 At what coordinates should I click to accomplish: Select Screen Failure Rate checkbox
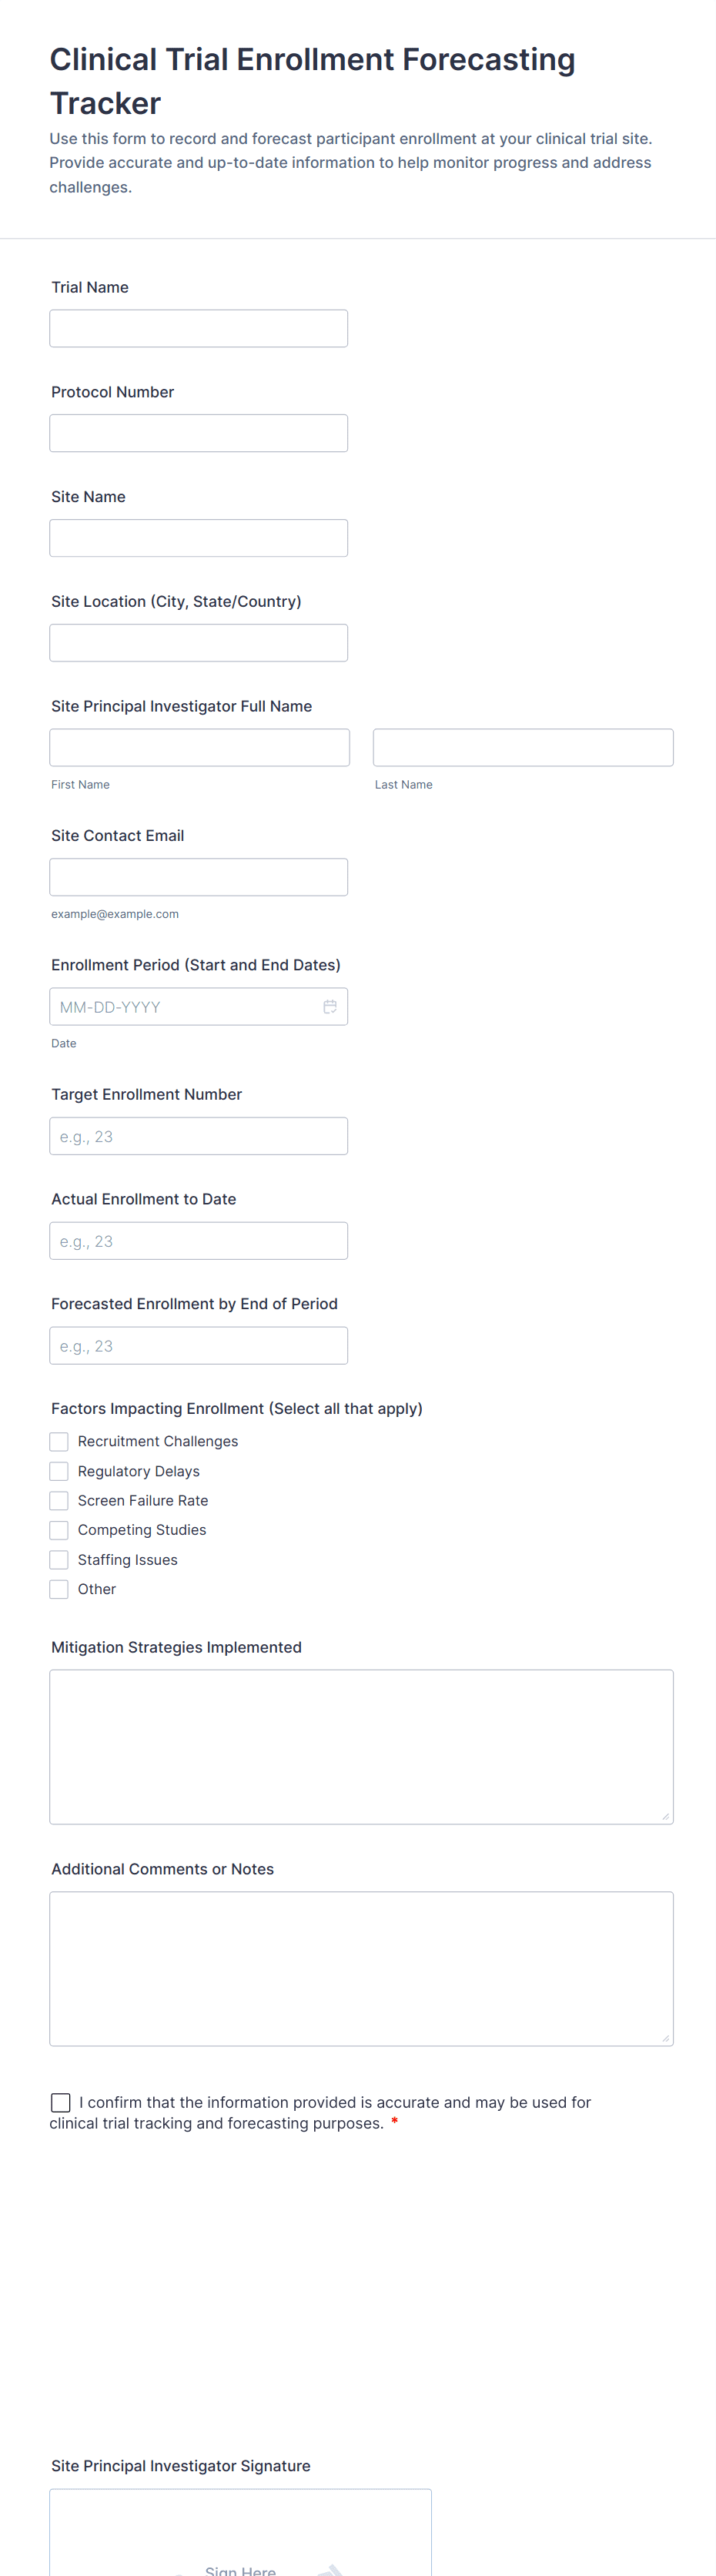[x=59, y=1500]
